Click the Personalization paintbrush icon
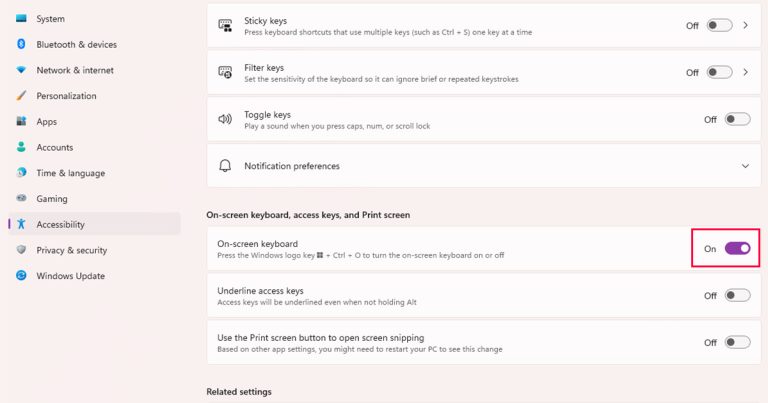This screenshot has height=403, width=768. (x=21, y=96)
